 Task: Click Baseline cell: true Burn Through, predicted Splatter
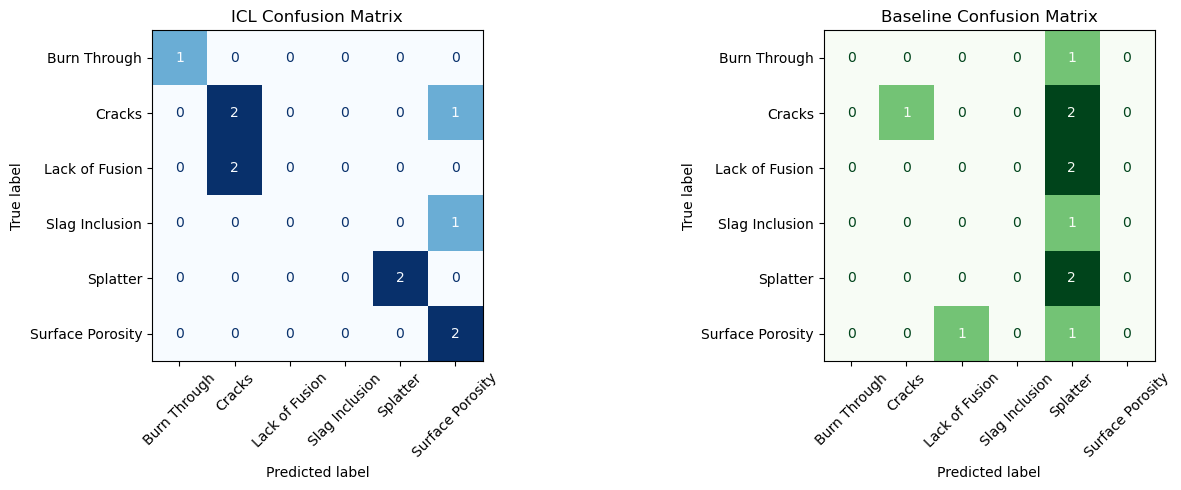point(1072,57)
